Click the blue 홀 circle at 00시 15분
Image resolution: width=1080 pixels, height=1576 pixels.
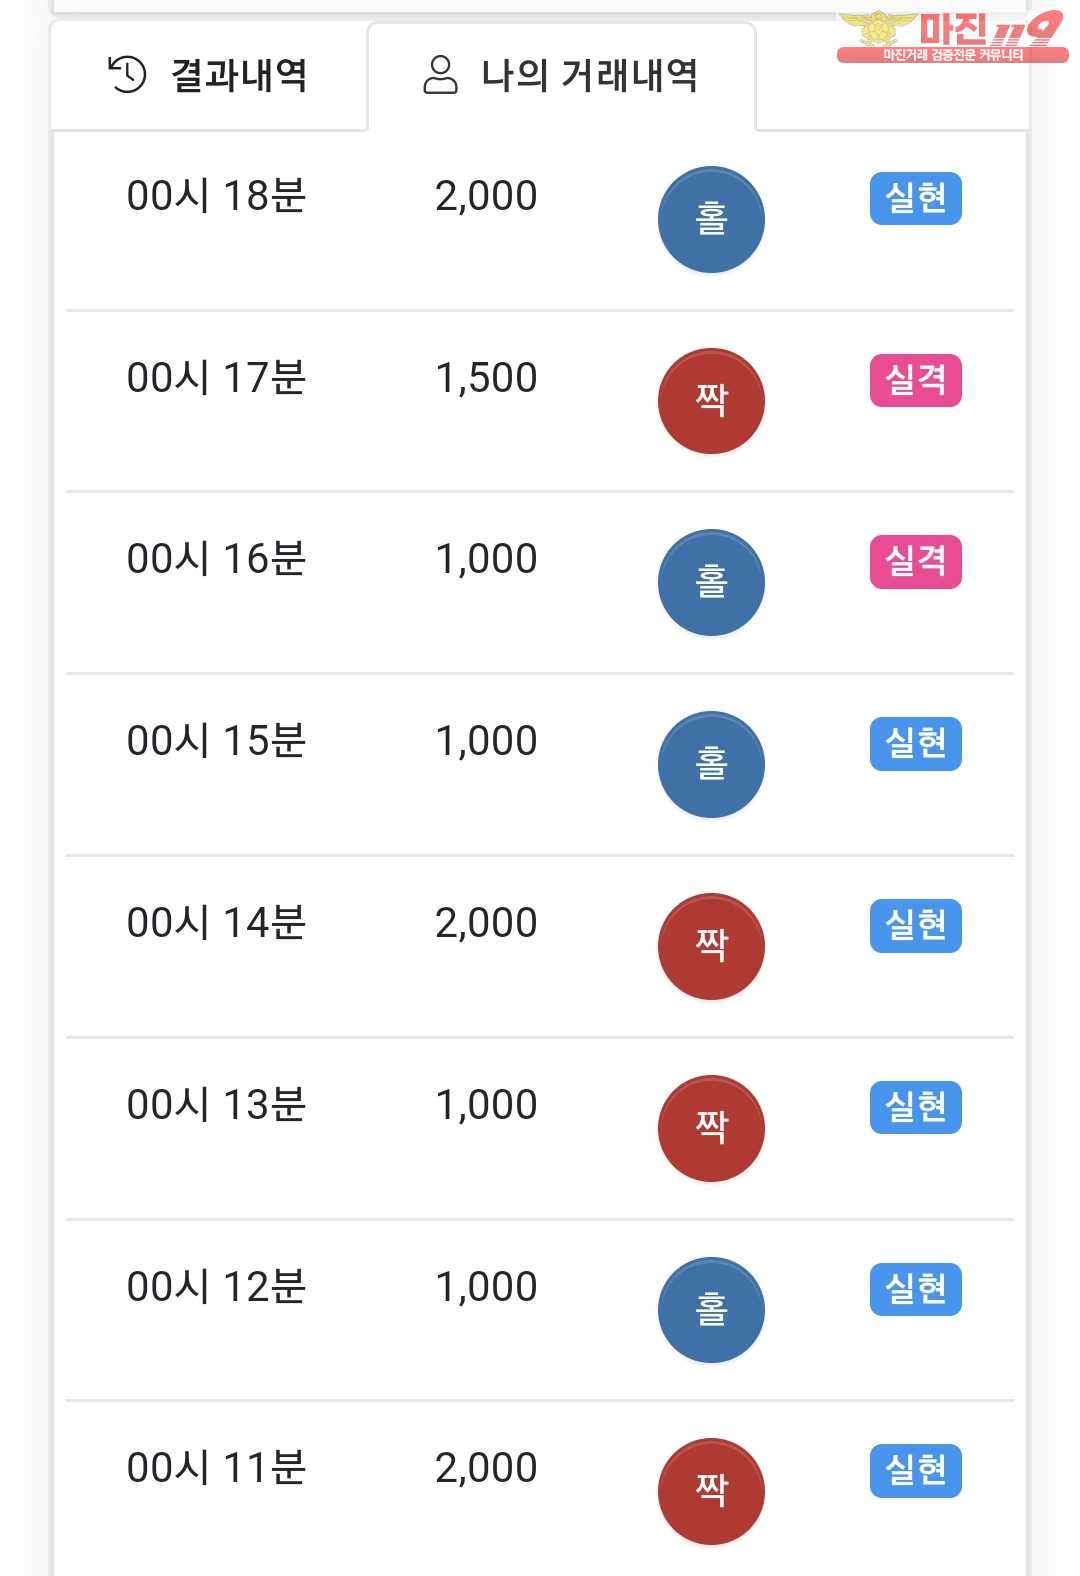click(711, 765)
